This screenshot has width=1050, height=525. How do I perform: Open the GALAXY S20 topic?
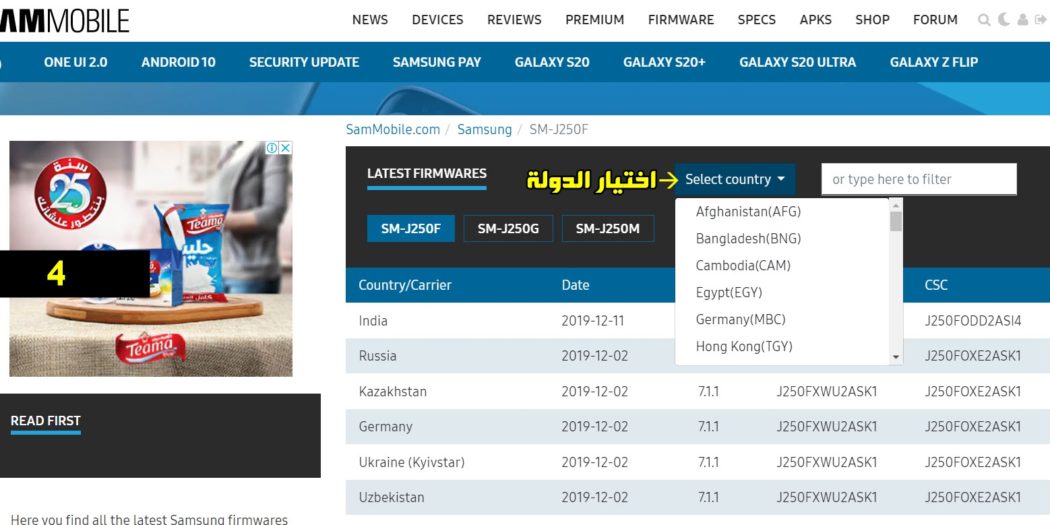click(x=552, y=62)
